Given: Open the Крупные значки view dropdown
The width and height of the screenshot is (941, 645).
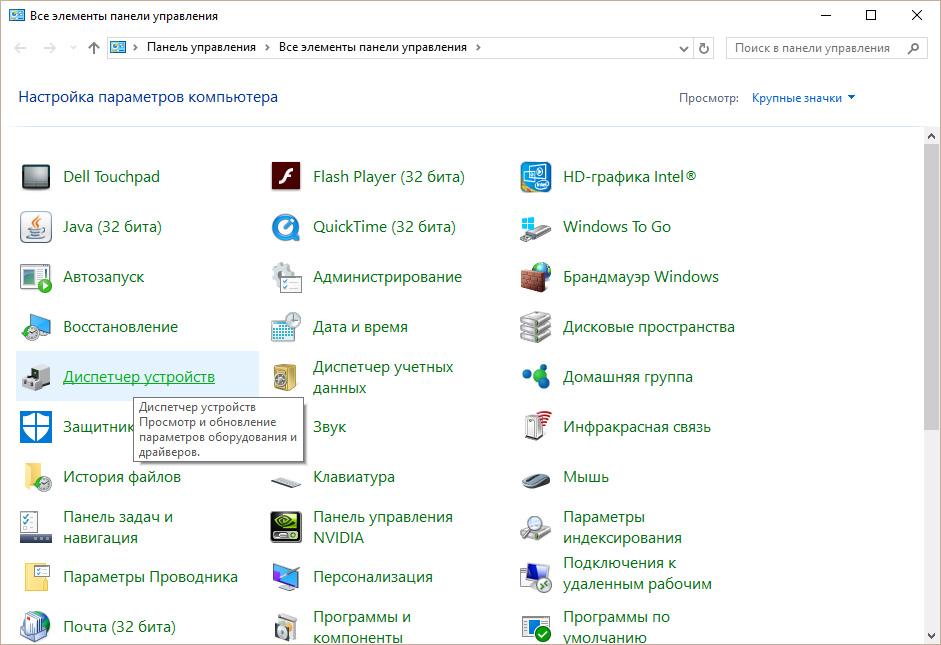Looking at the screenshot, I should click(x=803, y=98).
